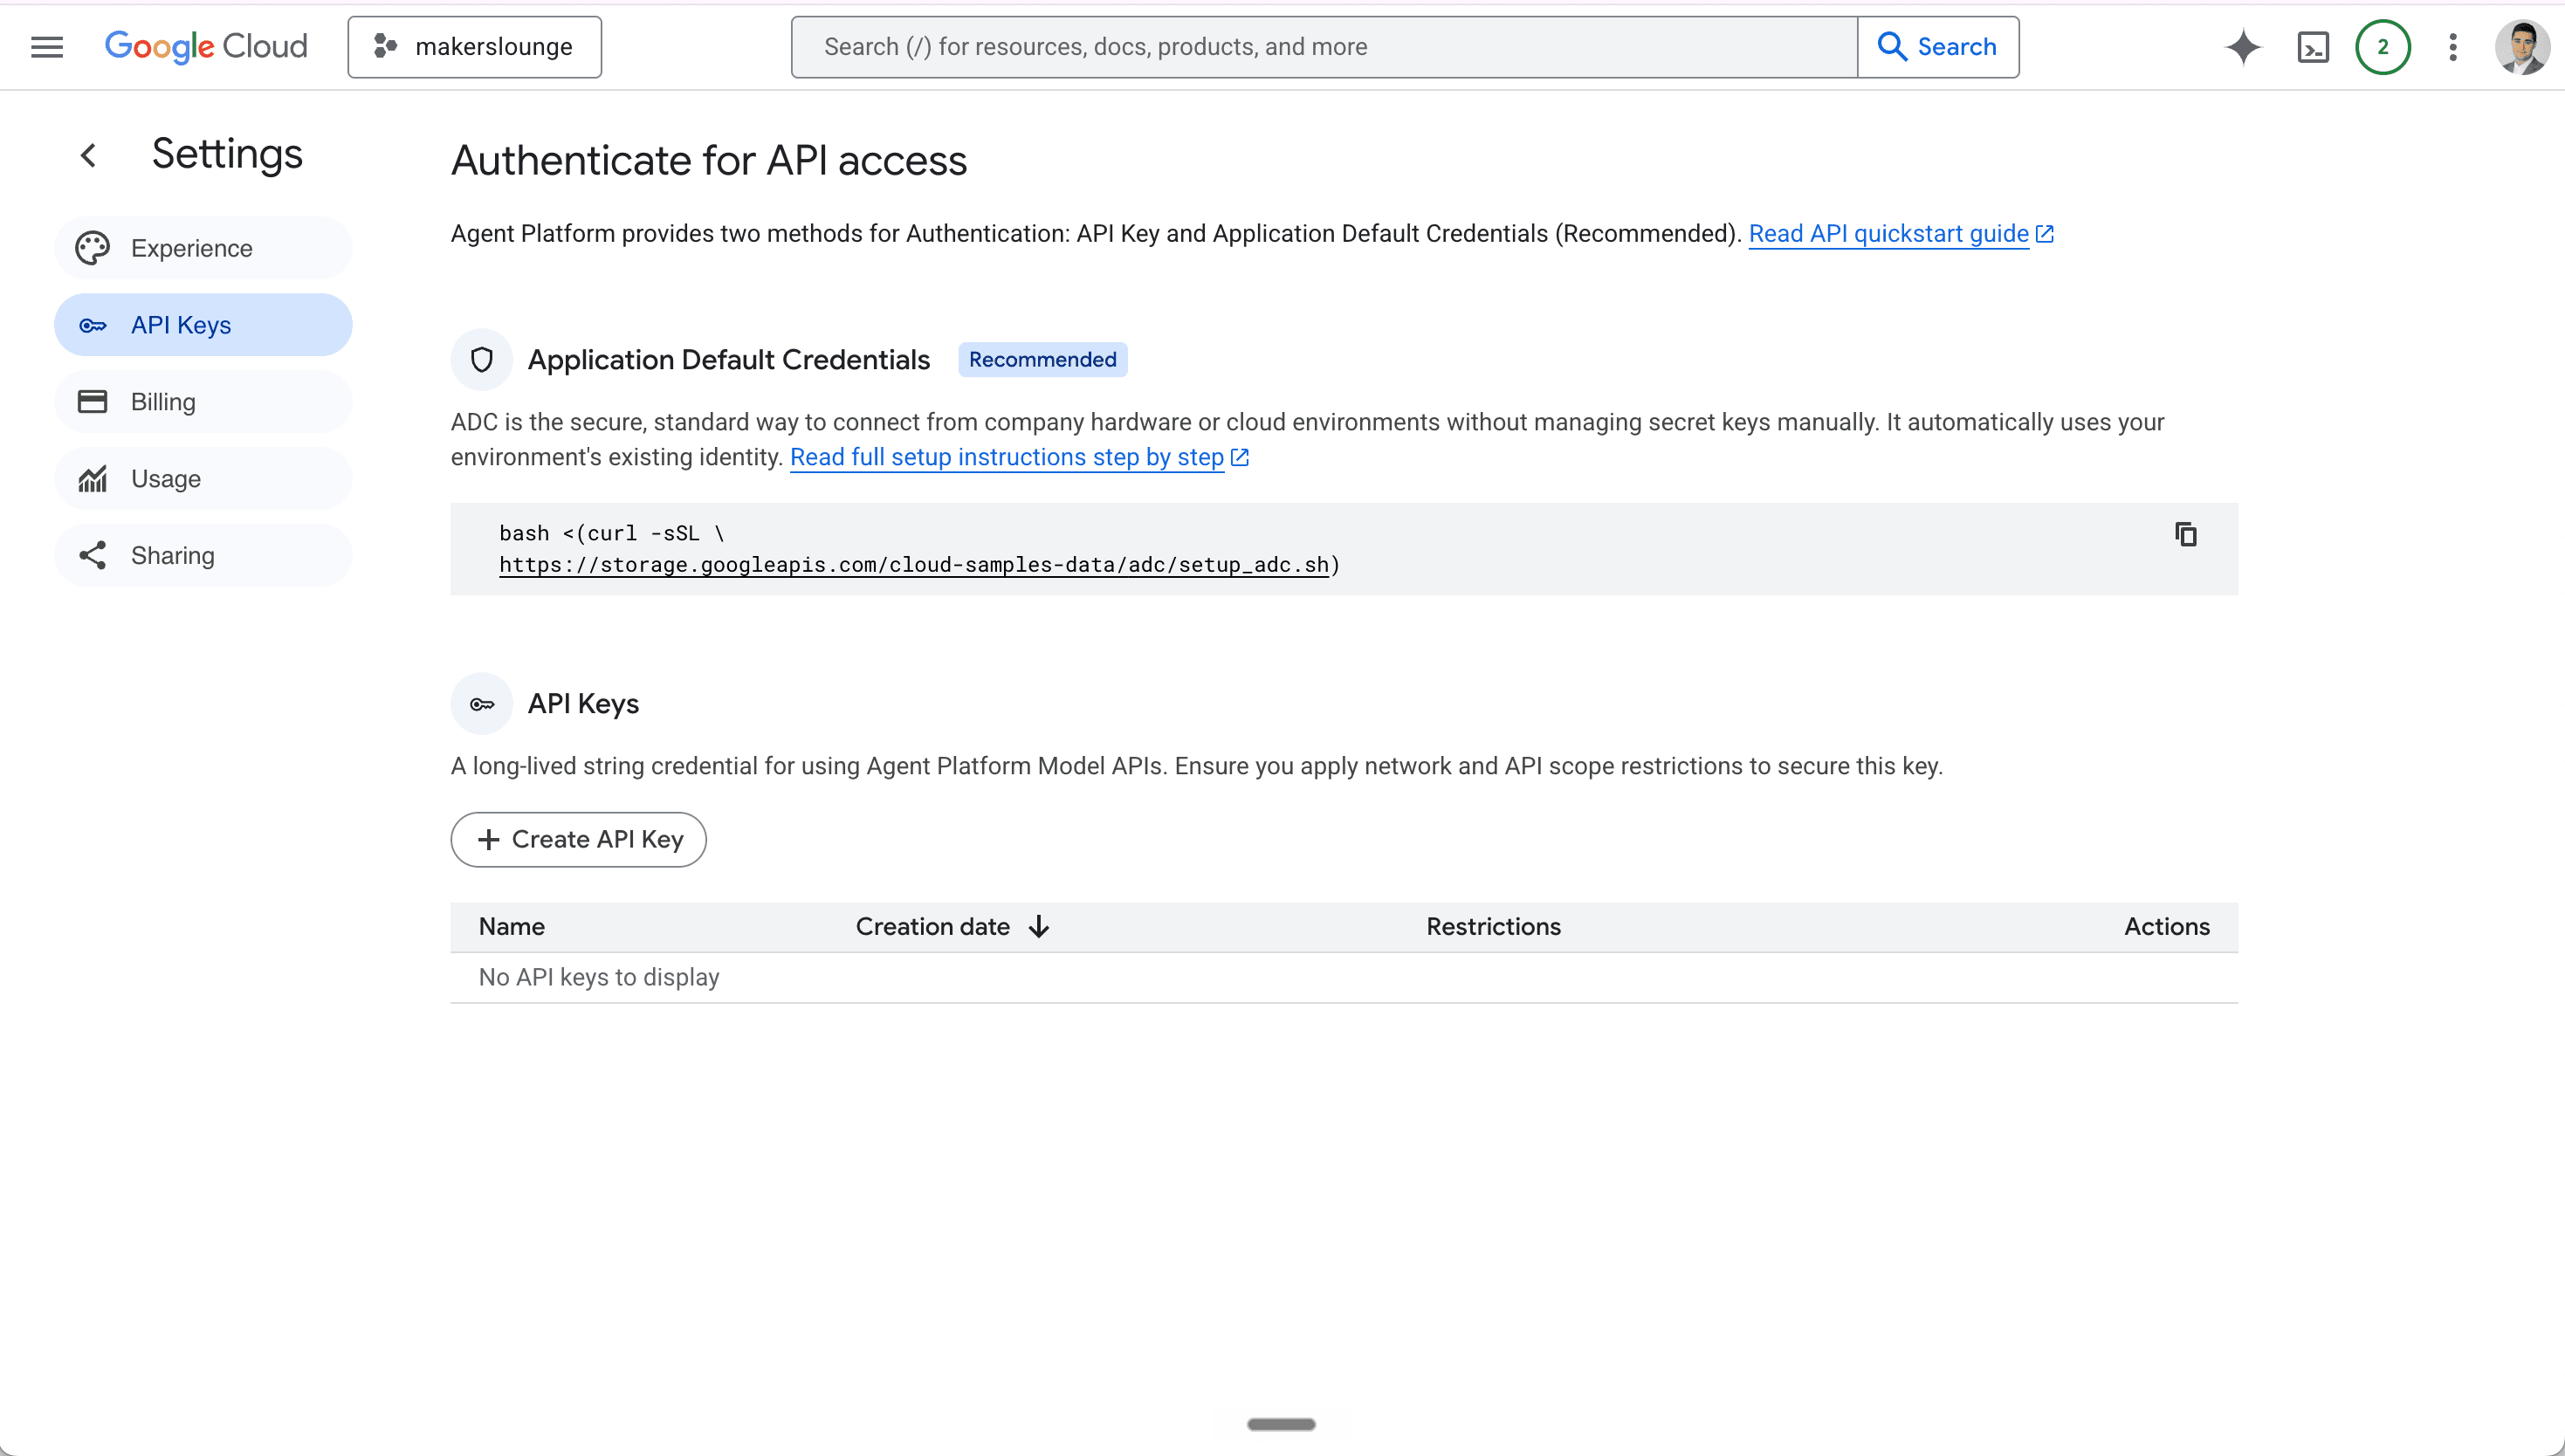
Task: Click the Recommended badge
Action: (x=1042, y=360)
